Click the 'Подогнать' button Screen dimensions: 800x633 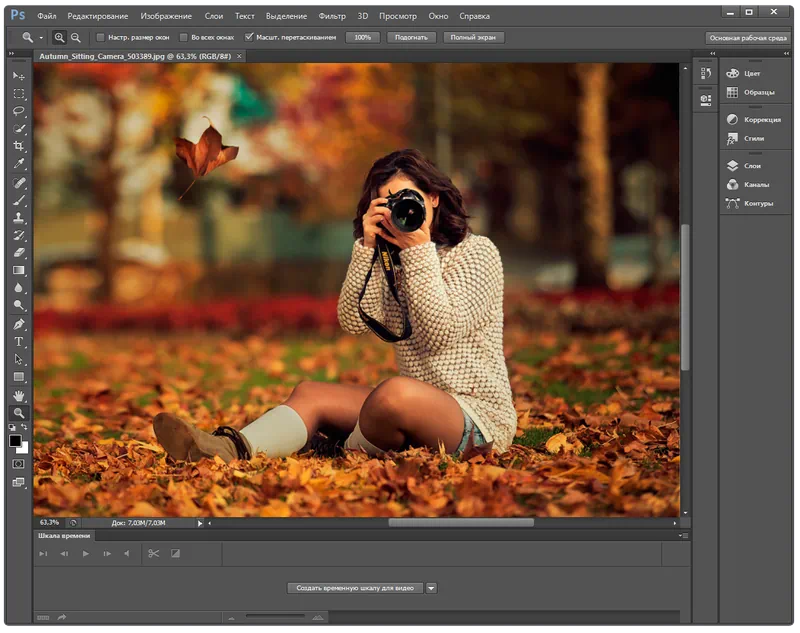click(x=409, y=37)
